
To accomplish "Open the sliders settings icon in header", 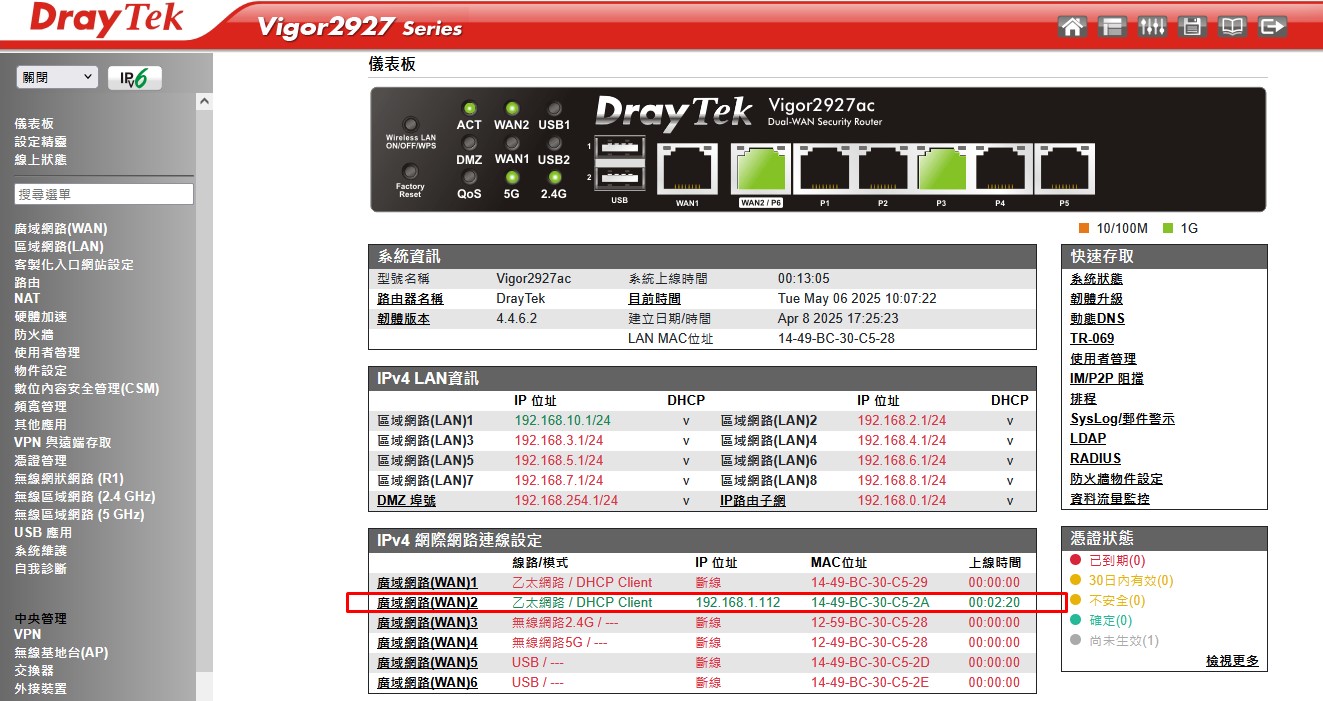I will 1152,27.
